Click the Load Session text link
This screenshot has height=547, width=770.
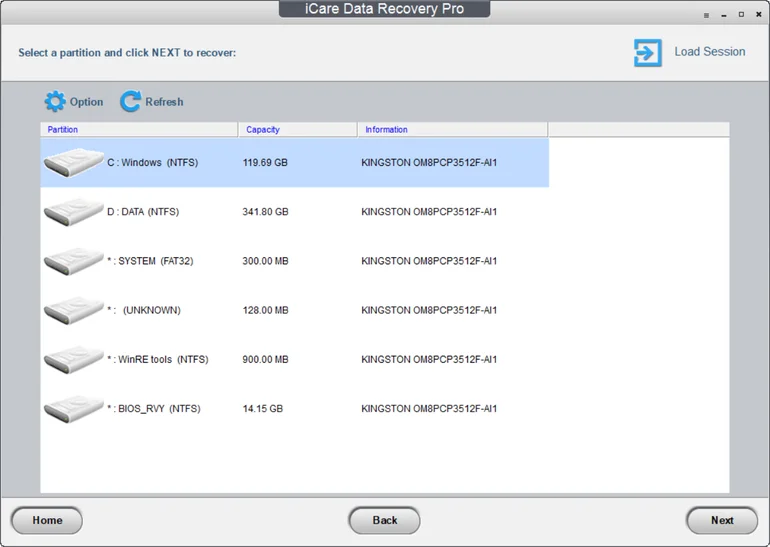click(x=709, y=52)
